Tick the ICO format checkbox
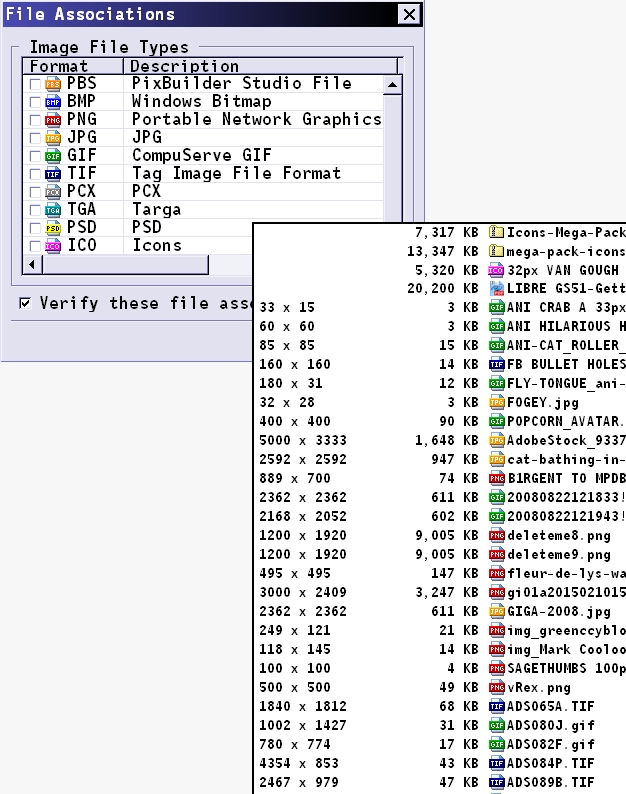626x794 pixels. [35, 246]
